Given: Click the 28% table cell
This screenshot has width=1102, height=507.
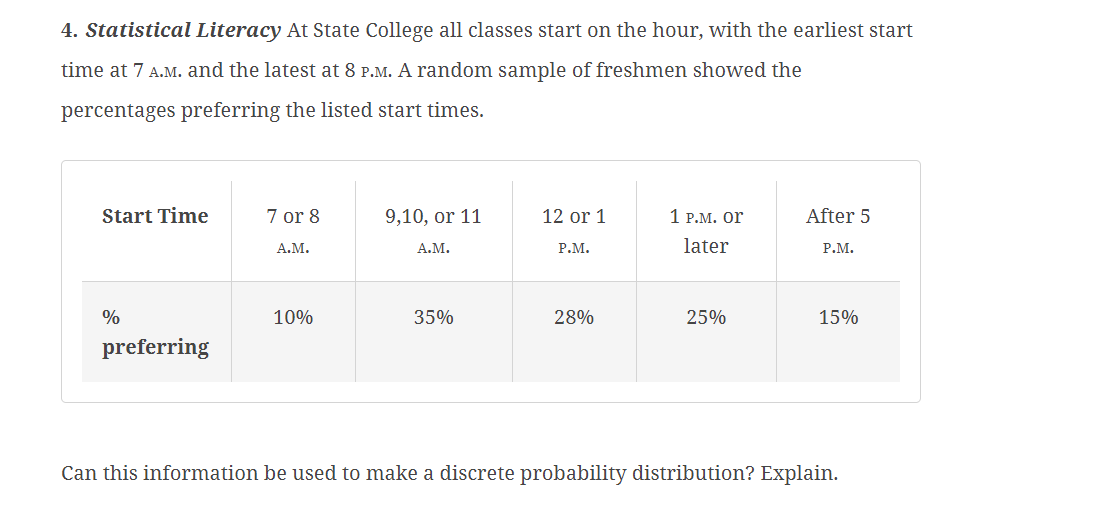Looking at the screenshot, I should 574,332.
